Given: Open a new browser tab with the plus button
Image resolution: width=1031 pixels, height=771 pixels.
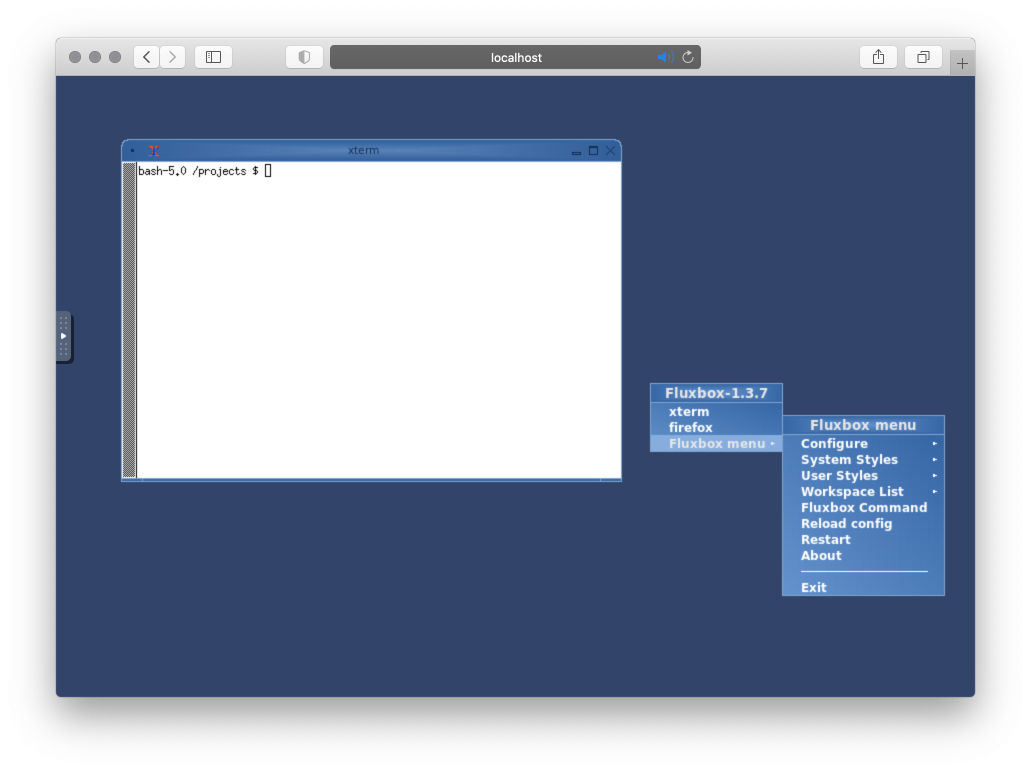Looking at the screenshot, I should pyautogui.click(x=962, y=61).
